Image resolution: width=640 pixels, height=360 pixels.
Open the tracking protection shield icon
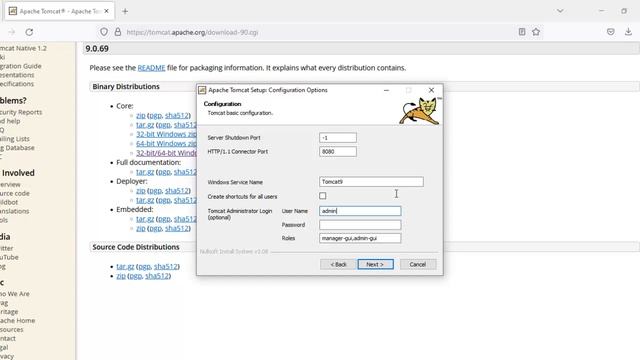coord(104,32)
